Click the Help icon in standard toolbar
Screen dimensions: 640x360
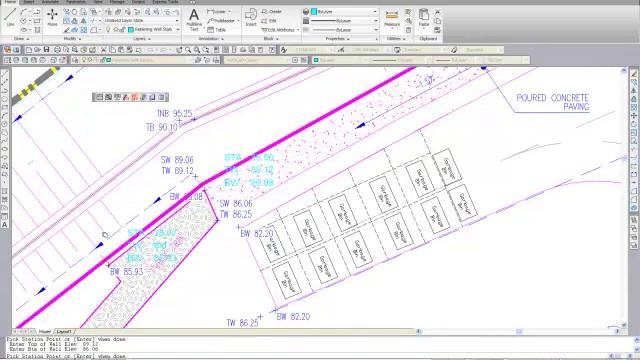coord(272,50)
